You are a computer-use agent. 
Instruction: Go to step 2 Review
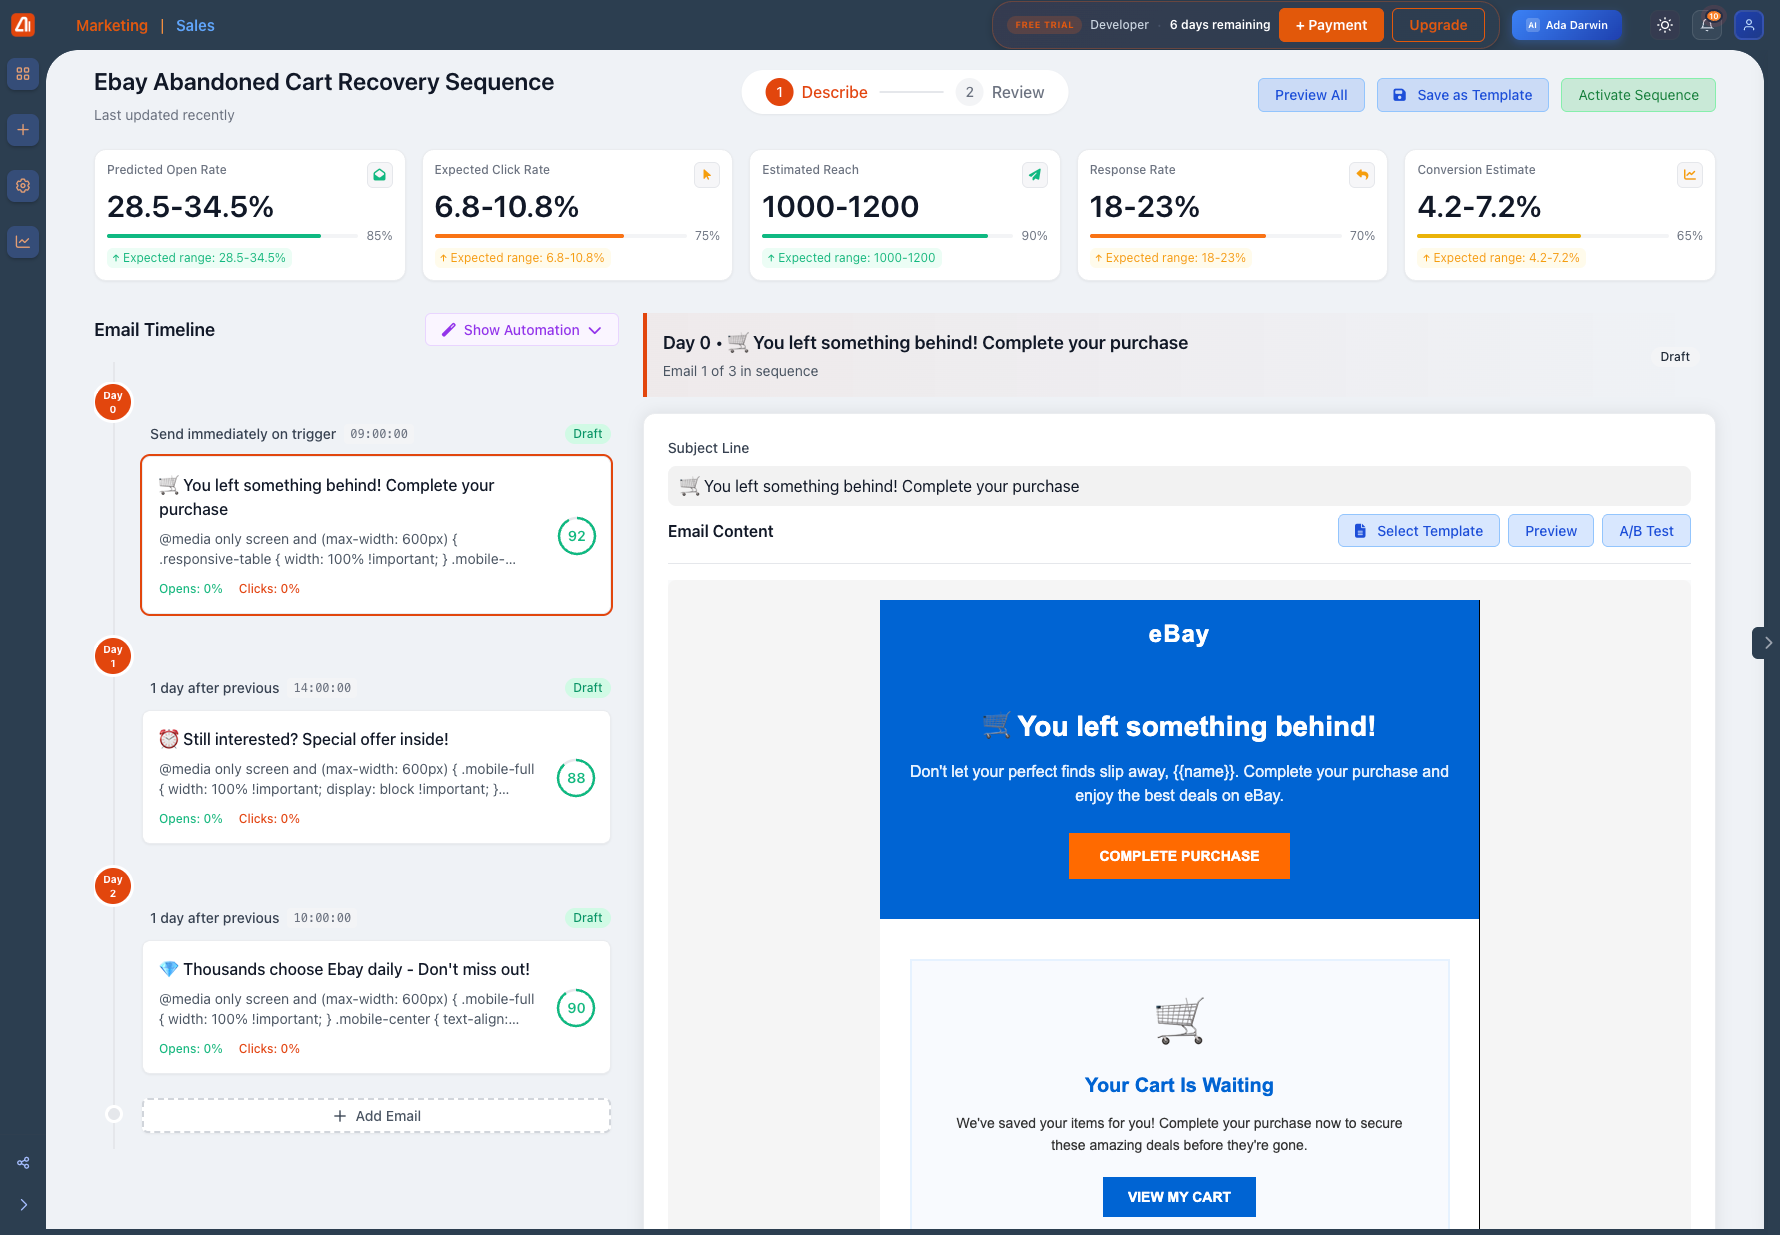[1000, 93]
